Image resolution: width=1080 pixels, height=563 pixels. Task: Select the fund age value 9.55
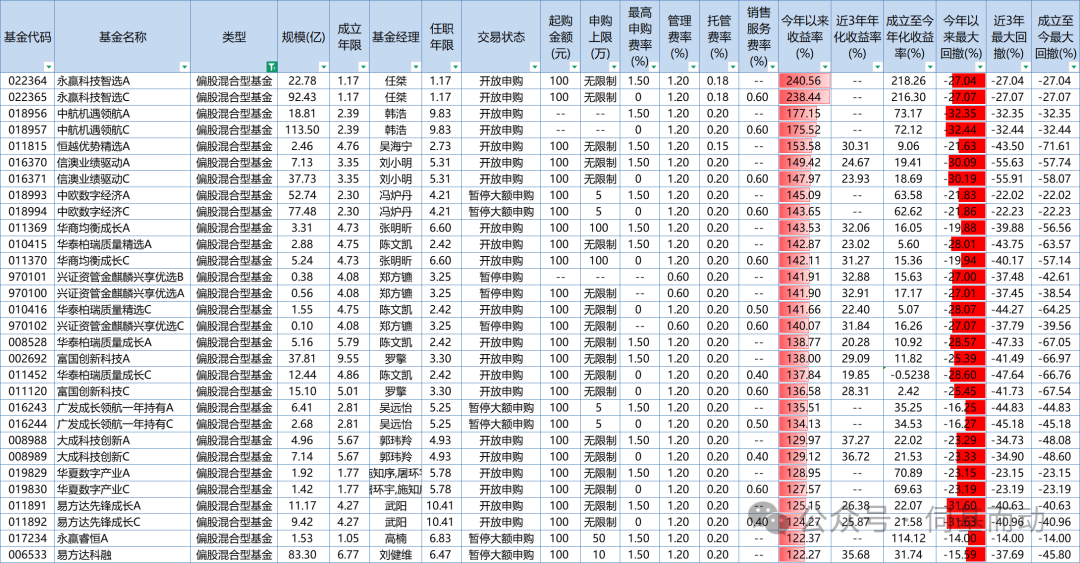tap(349, 358)
